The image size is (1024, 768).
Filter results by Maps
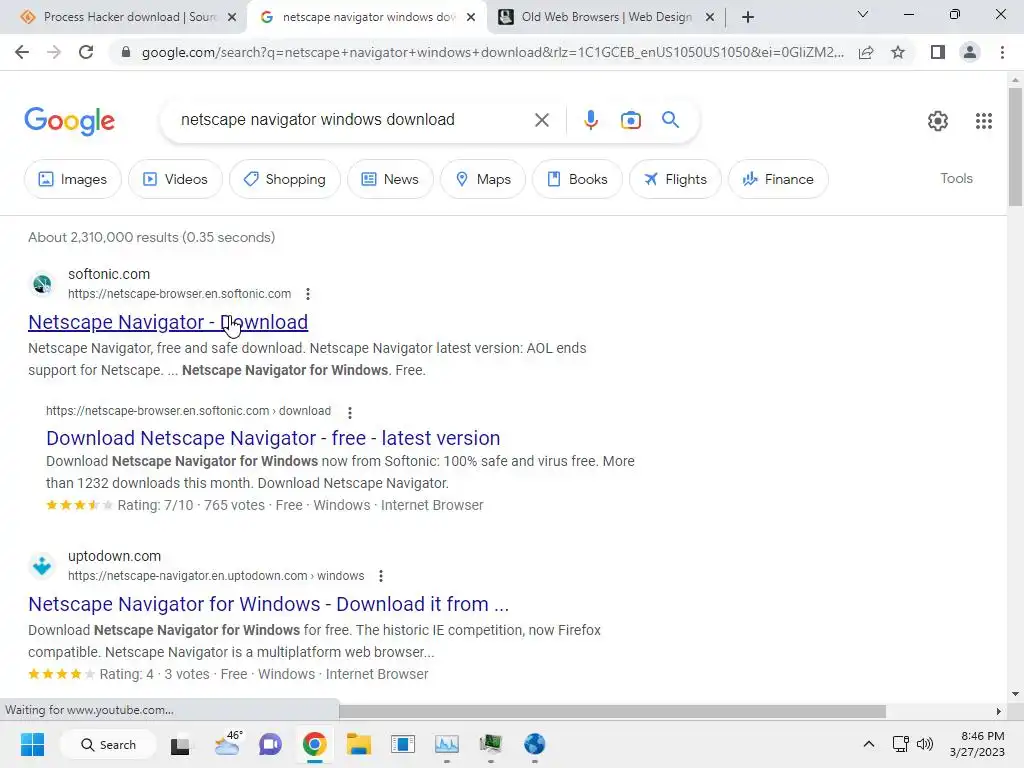[483, 179]
